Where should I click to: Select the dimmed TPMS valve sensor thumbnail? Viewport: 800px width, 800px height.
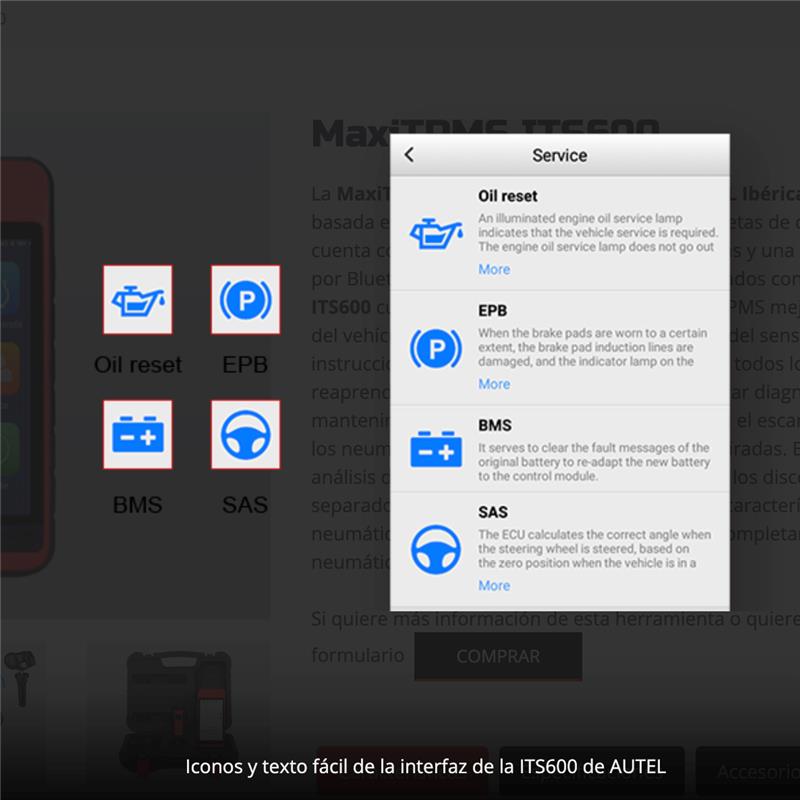[20, 679]
